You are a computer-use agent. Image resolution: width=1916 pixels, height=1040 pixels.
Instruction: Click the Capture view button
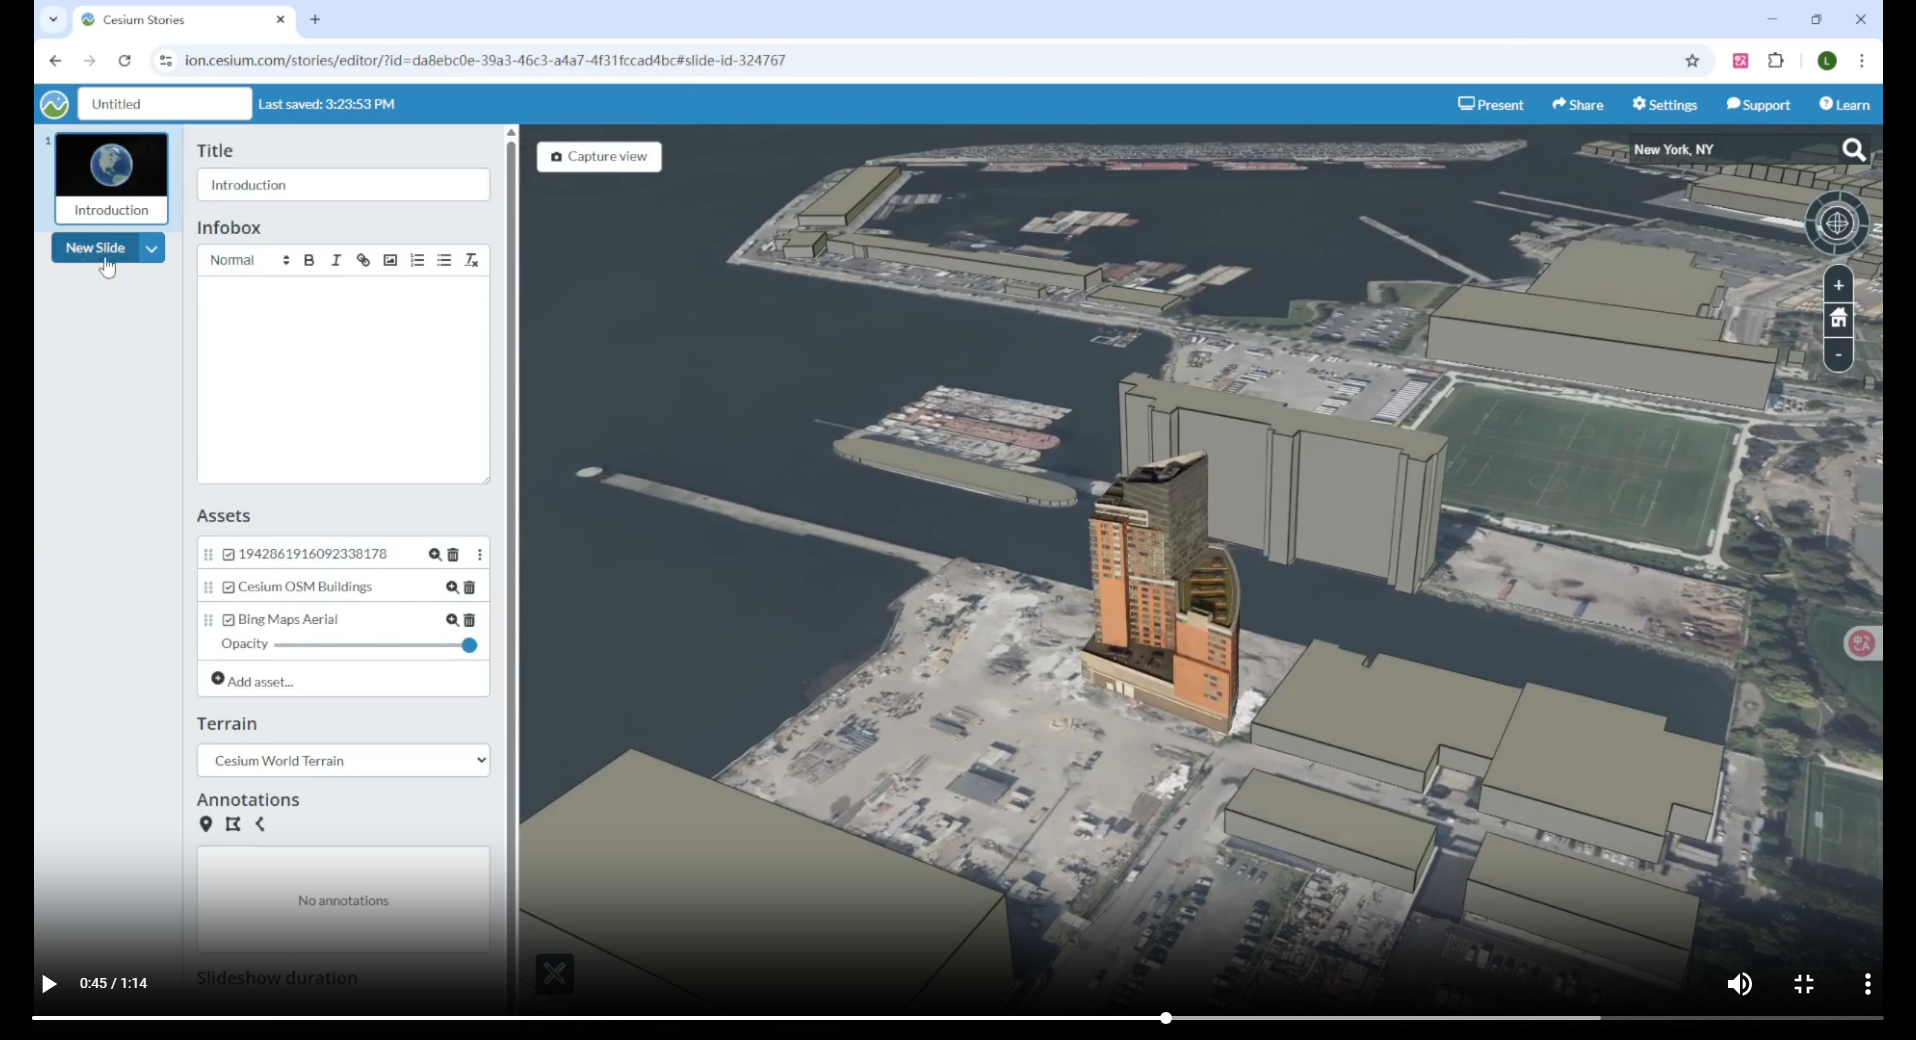(x=599, y=157)
